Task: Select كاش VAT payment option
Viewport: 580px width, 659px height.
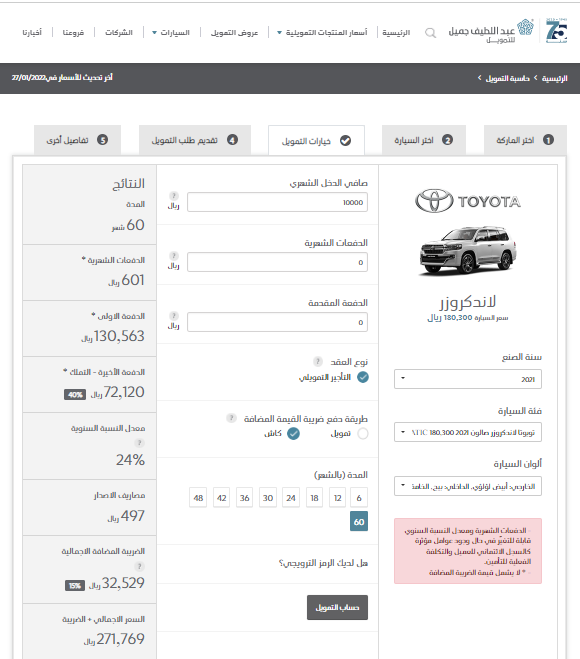Action: coord(293,433)
